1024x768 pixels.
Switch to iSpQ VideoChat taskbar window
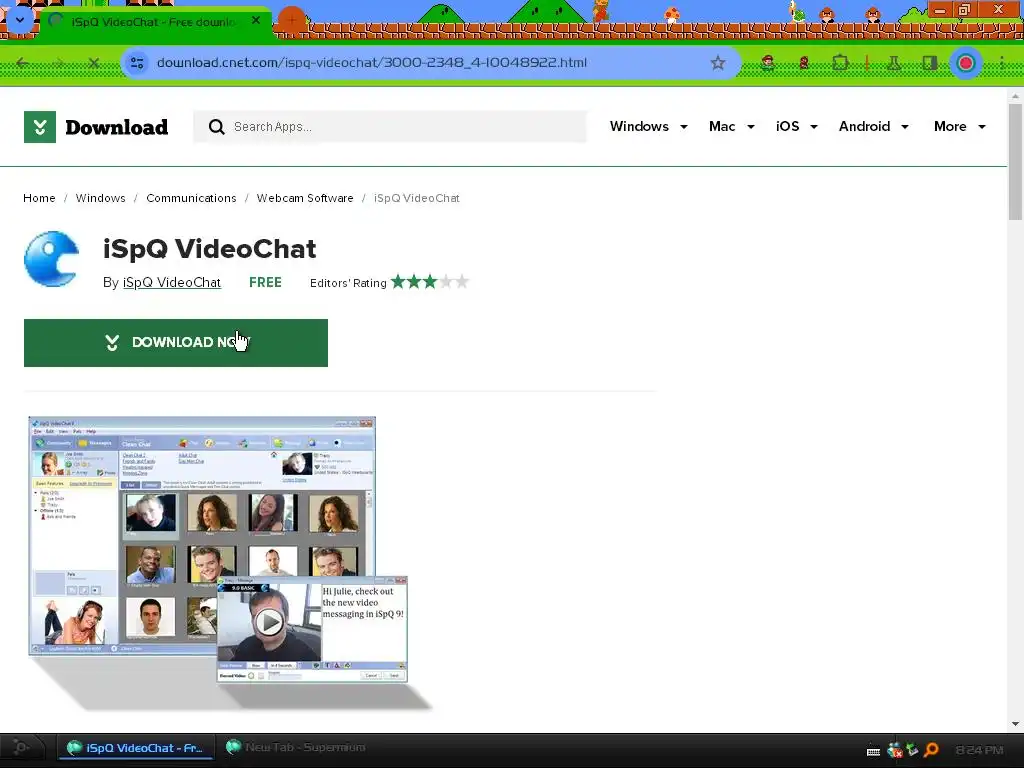point(136,748)
